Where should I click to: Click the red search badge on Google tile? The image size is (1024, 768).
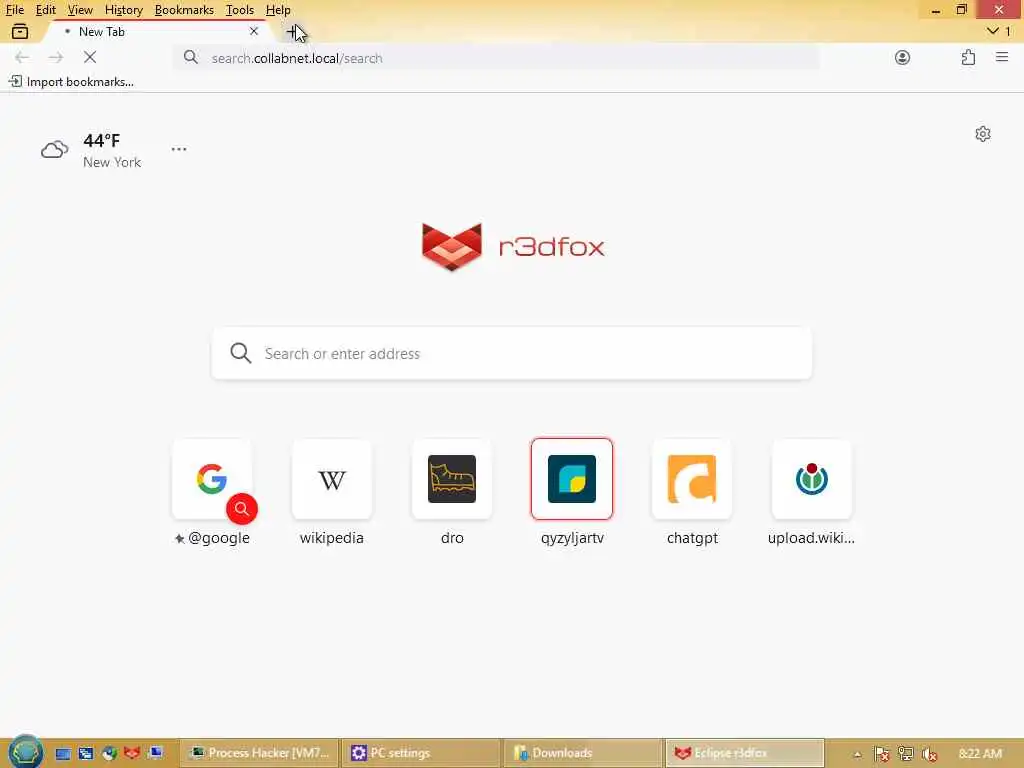coord(242,509)
